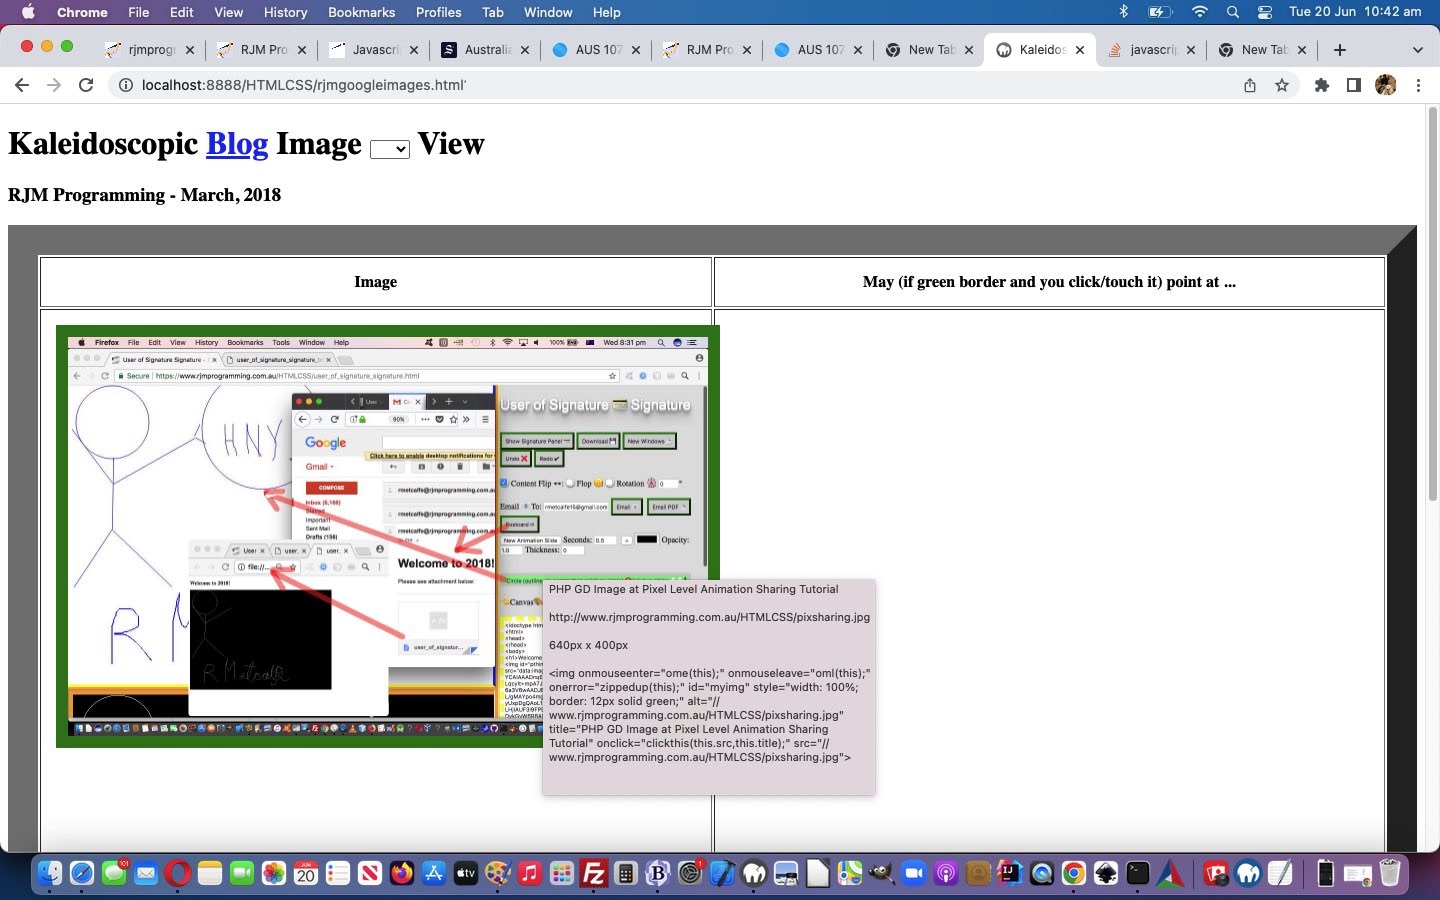Open FileZilla from the dock
1440x900 pixels.
[594, 873]
